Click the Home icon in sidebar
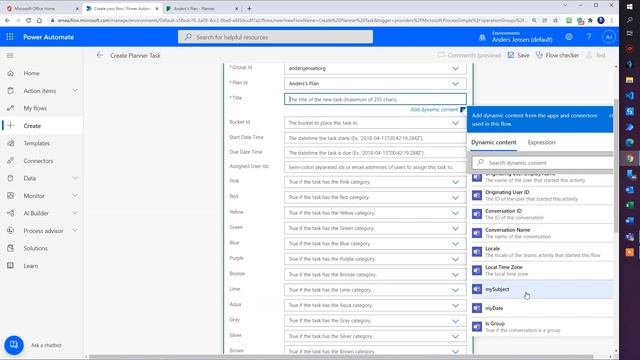The width and height of the screenshot is (640, 360). click(x=11, y=73)
